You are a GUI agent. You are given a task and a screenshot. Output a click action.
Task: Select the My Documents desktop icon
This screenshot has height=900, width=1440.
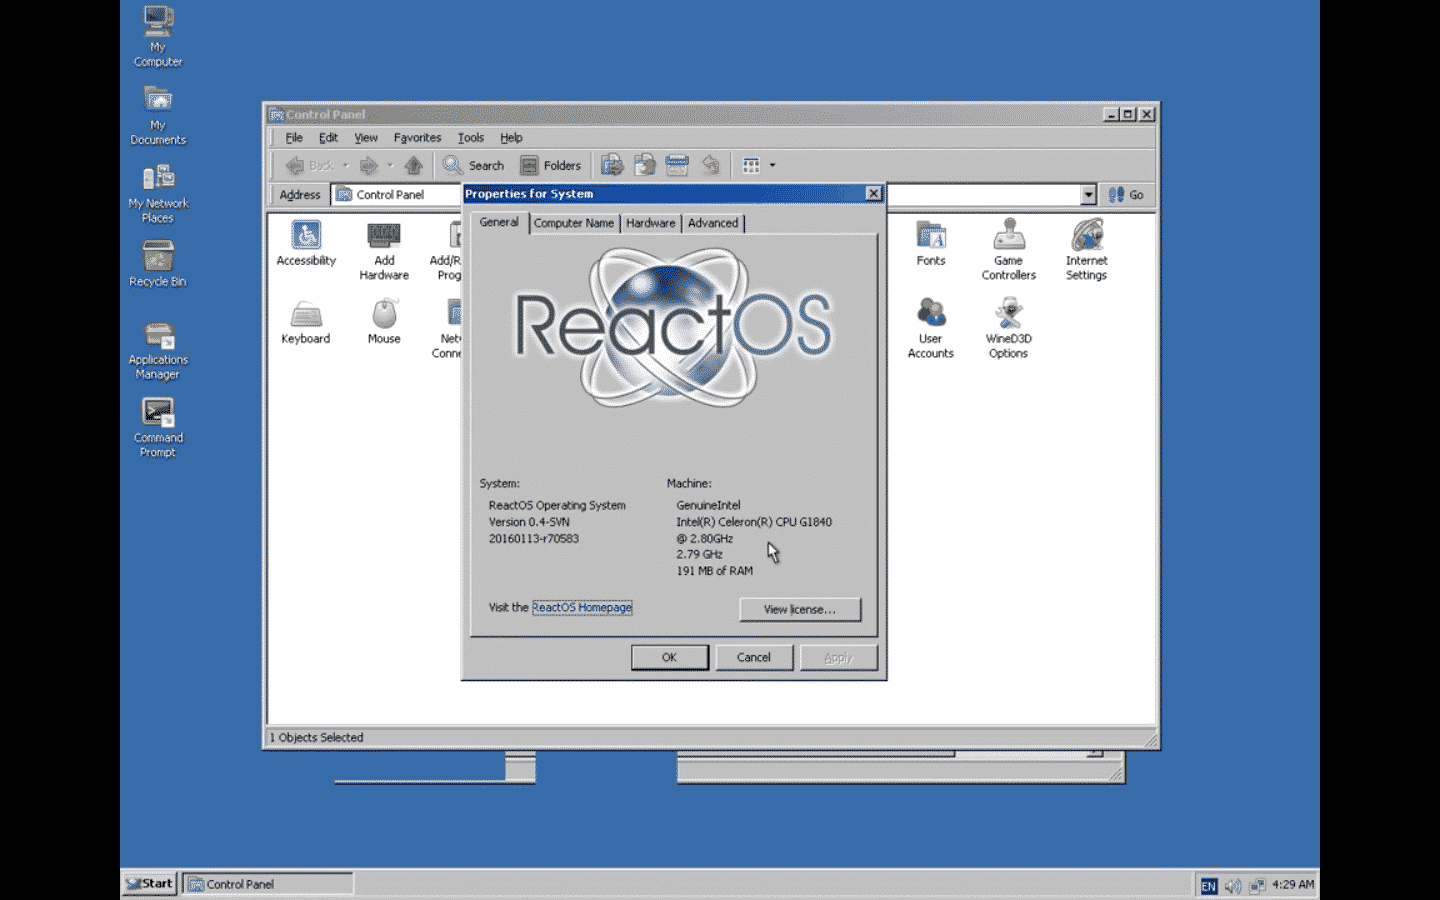[158, 115]
